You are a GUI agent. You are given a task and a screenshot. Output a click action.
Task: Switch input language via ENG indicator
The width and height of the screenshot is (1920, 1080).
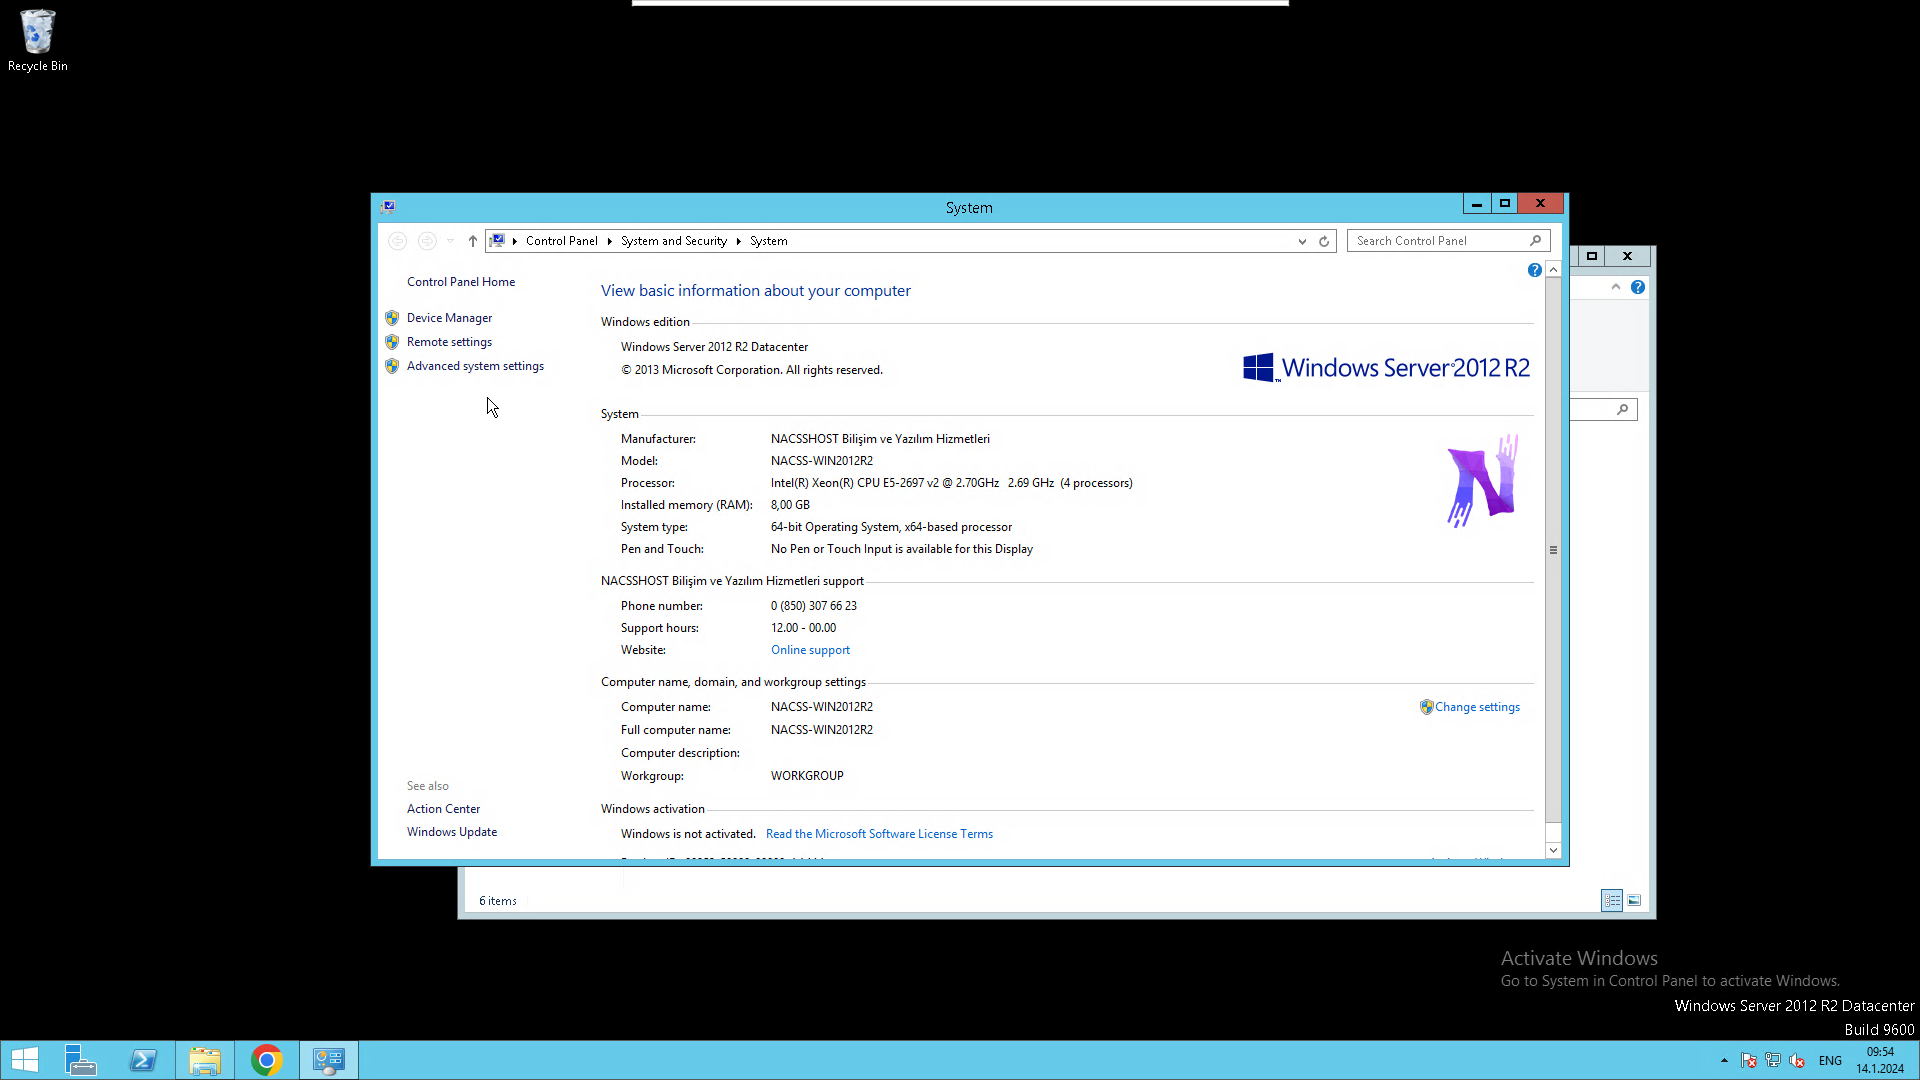coord(1830,1060)
